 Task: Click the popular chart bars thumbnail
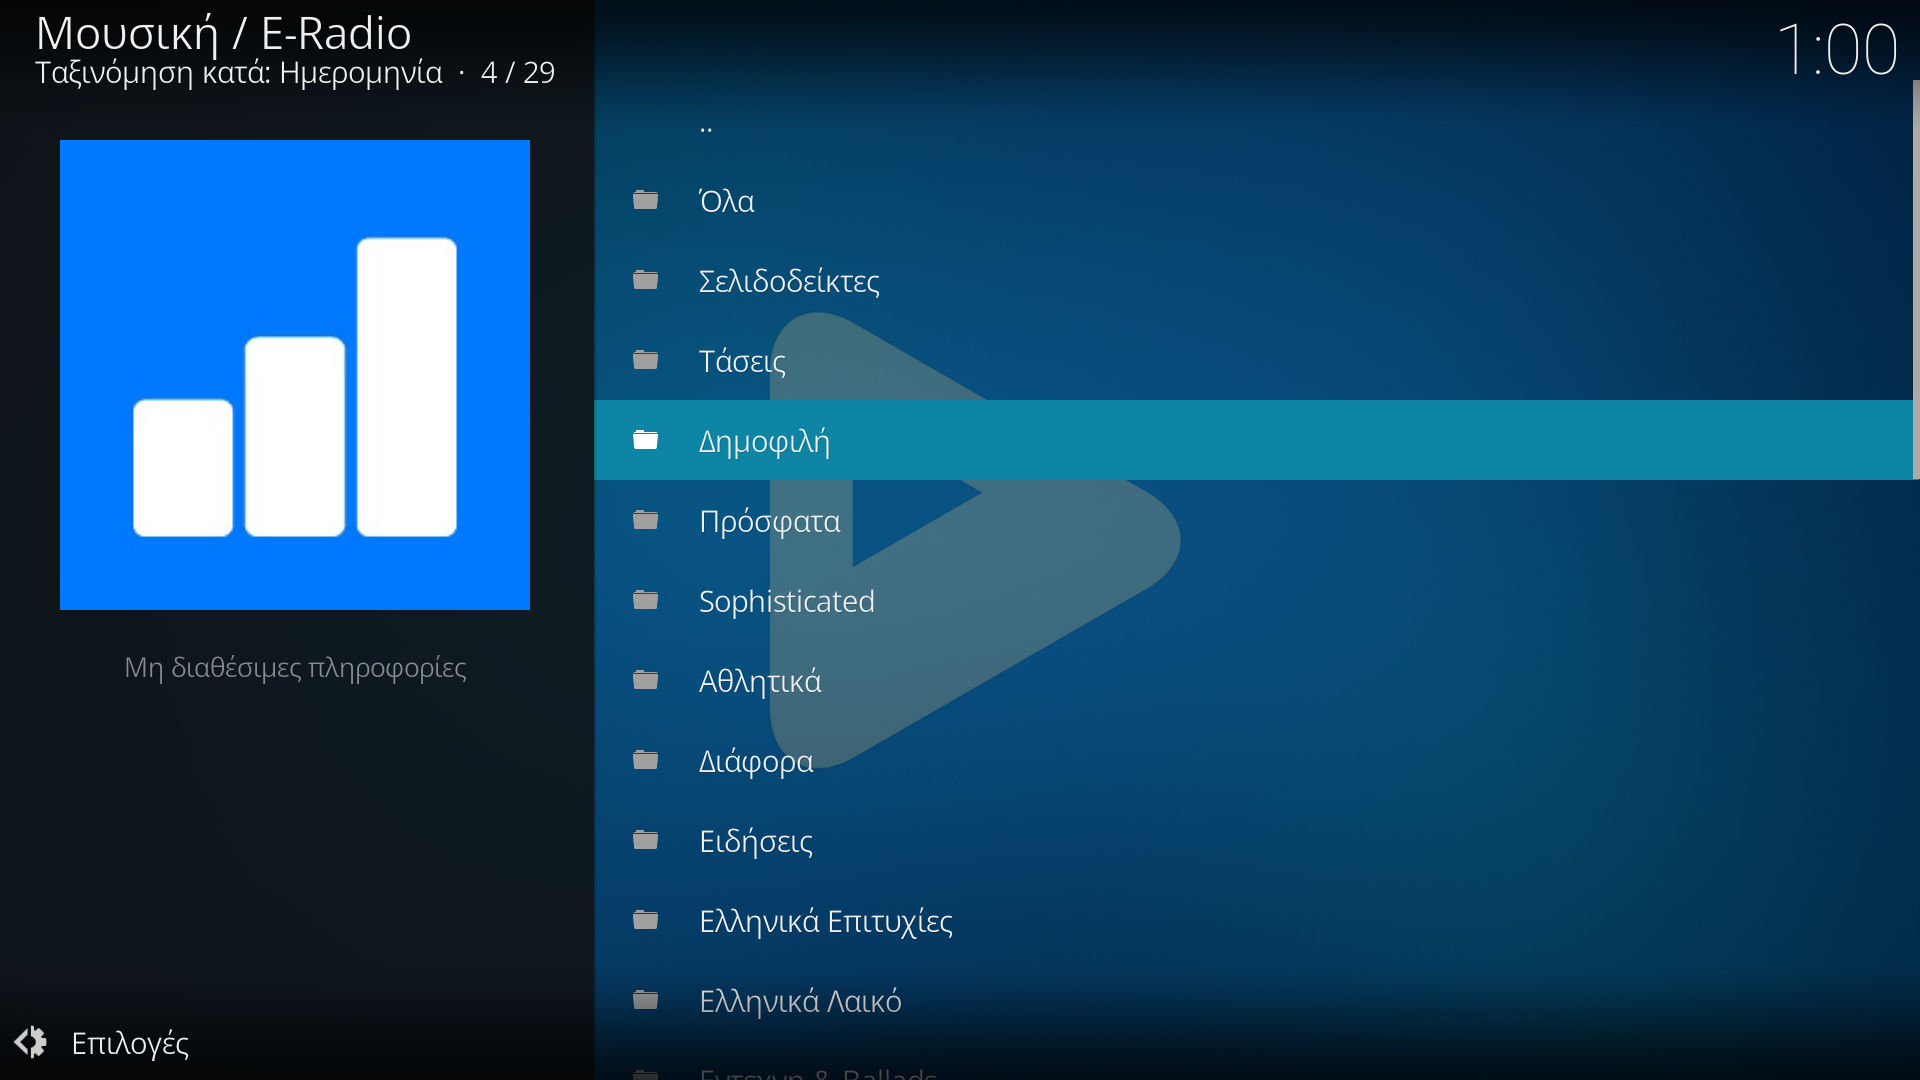coord(295,375)
